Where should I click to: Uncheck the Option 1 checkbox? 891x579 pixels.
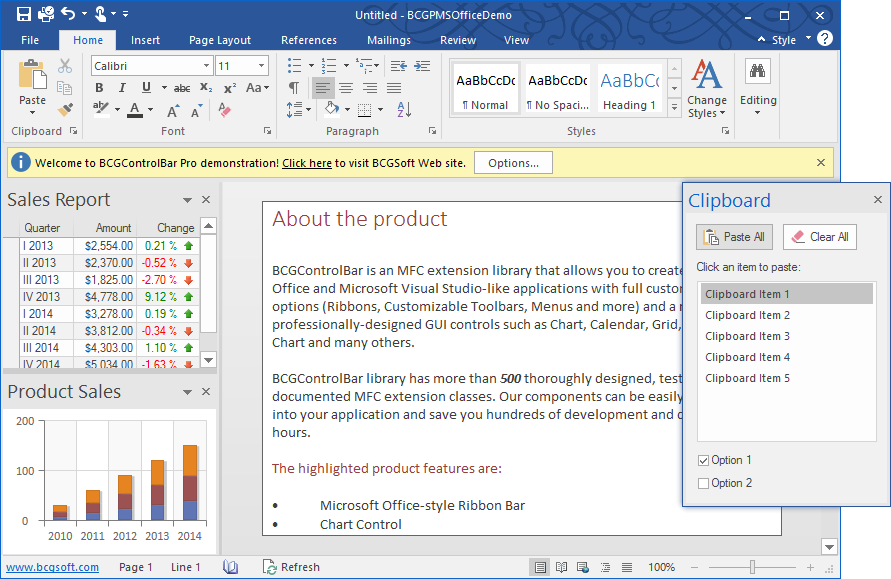[703, 460]
